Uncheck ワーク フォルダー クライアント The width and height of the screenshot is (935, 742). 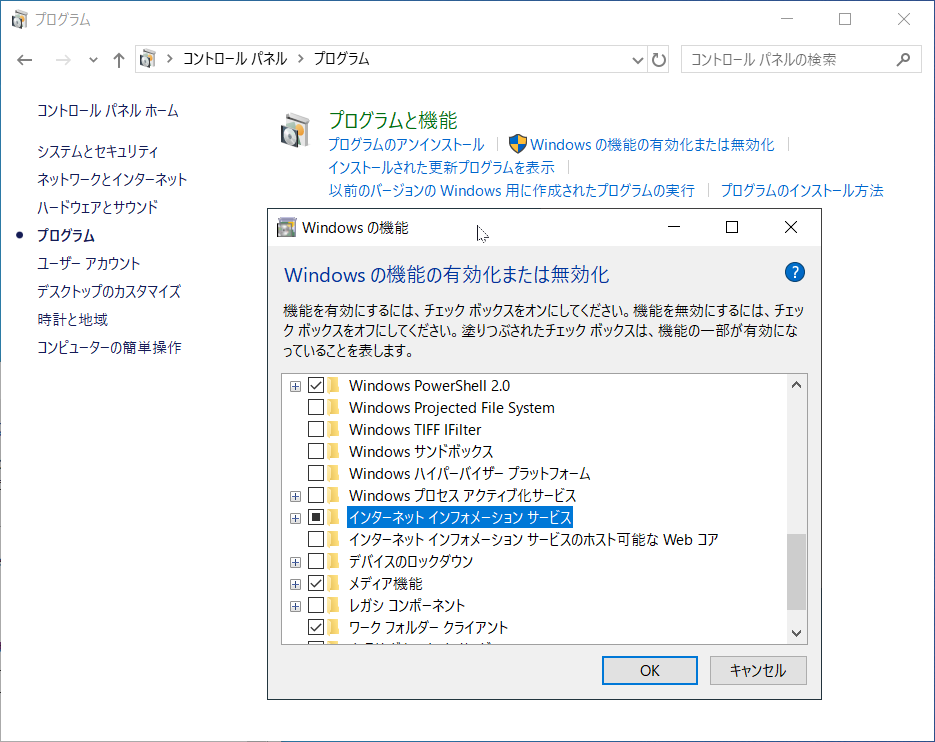(315, 627)
